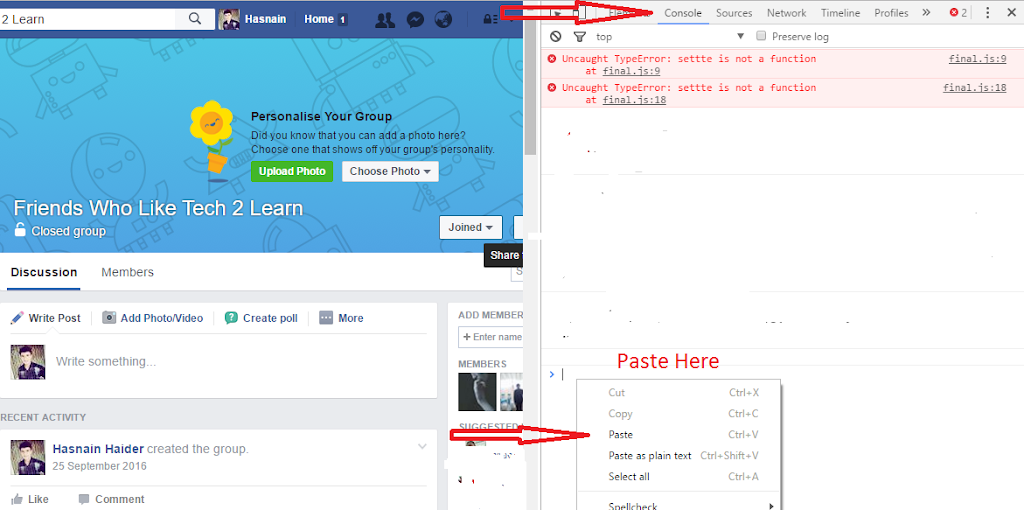The height and width of the screenshot is (510, 1024).
Task: Open final.js:18 source link at right
Action: pos(975,88)
